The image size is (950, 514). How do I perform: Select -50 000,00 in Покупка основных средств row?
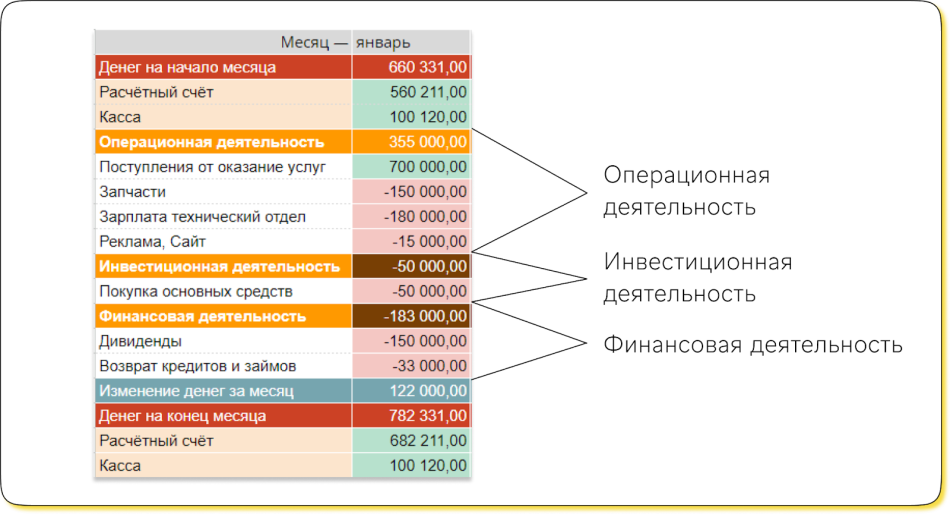(411, 291)
